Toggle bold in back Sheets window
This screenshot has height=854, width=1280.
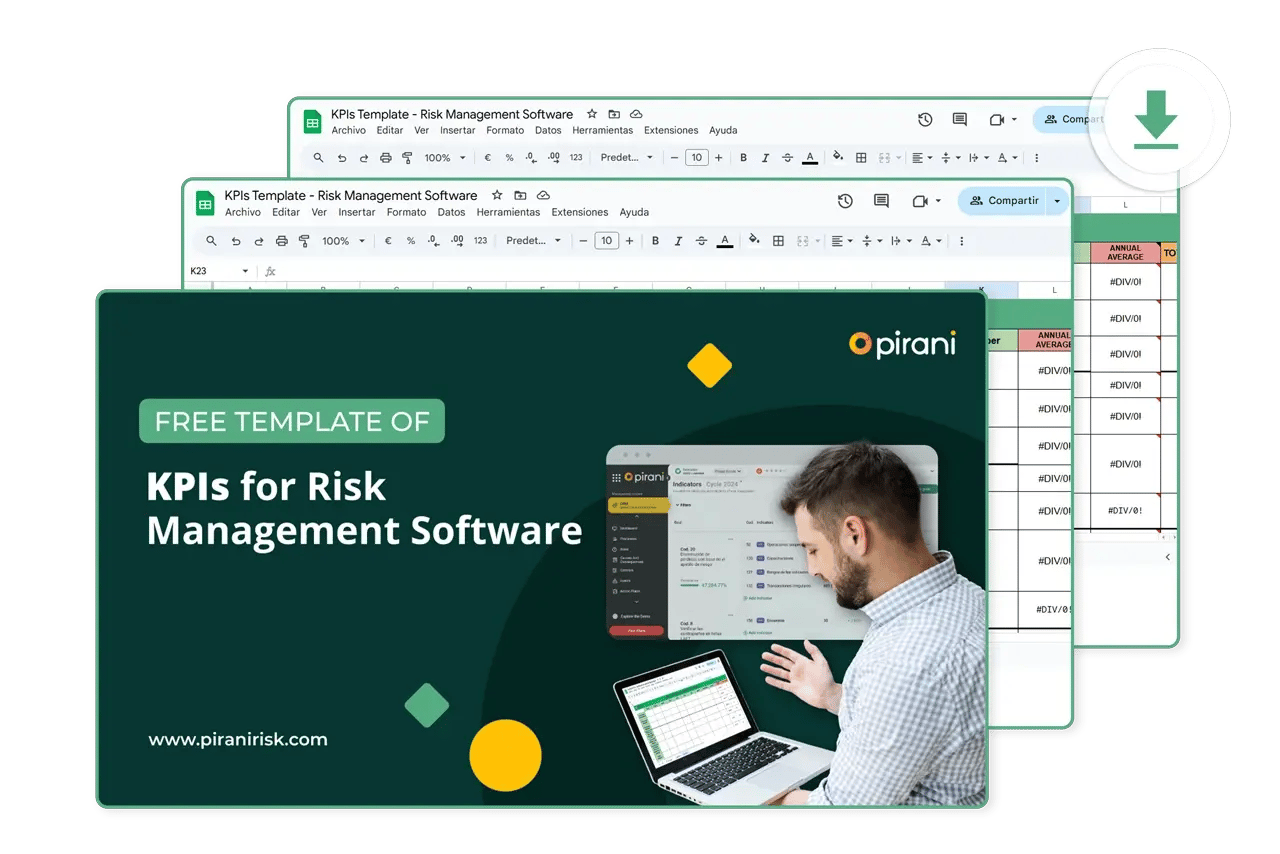click(x=743, y=158)
